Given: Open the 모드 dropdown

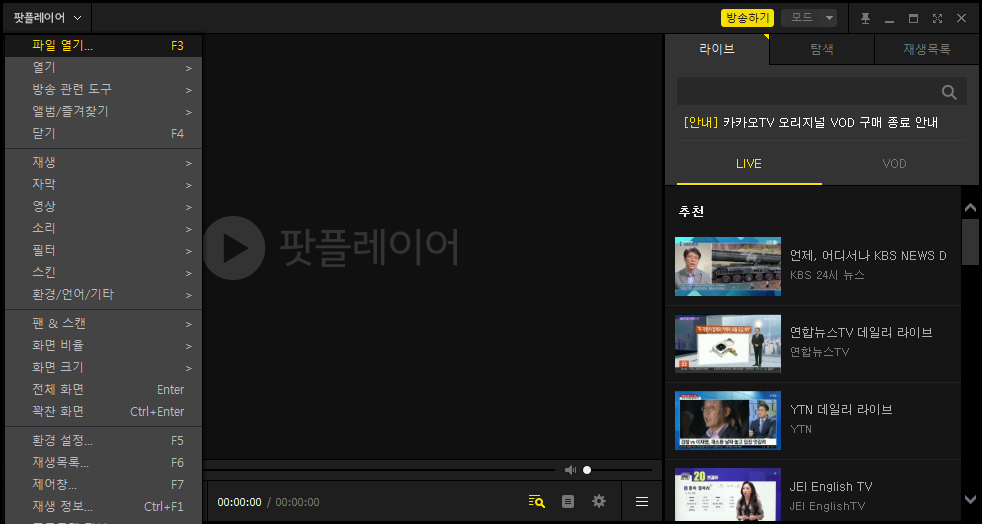Looking at the screenshot, I should point(809,18).
